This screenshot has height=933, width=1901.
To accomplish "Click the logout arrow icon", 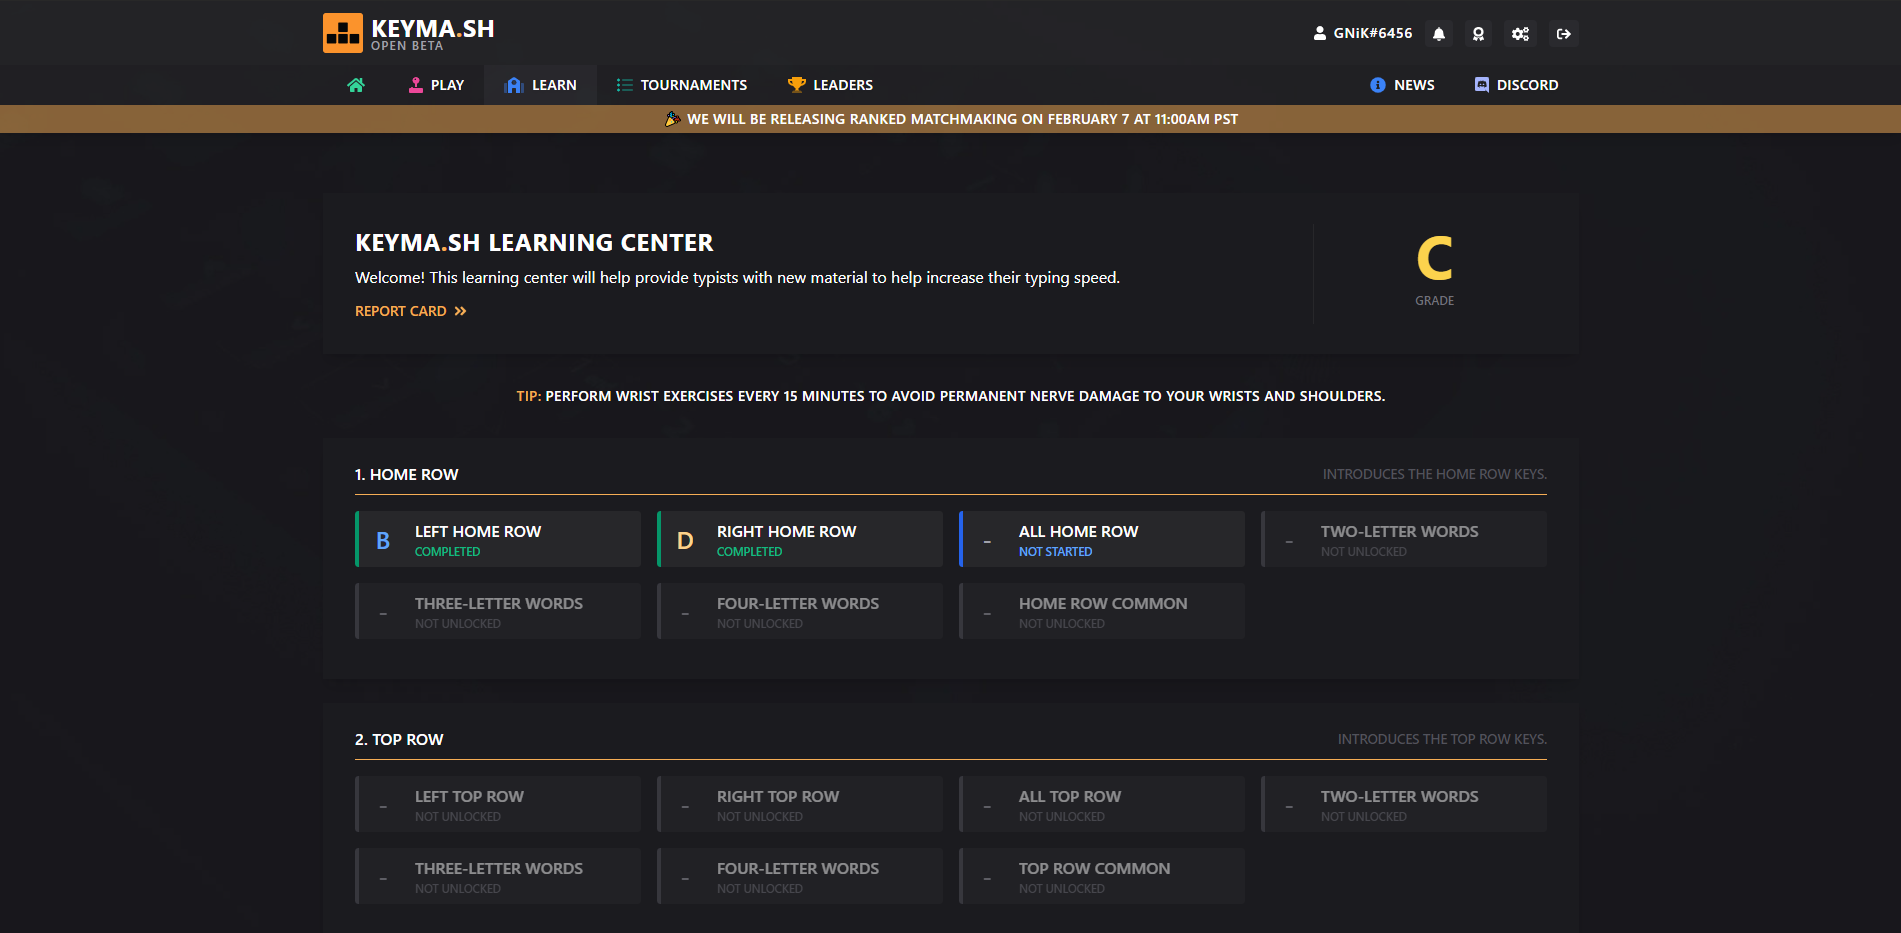I will (1563, 34).
